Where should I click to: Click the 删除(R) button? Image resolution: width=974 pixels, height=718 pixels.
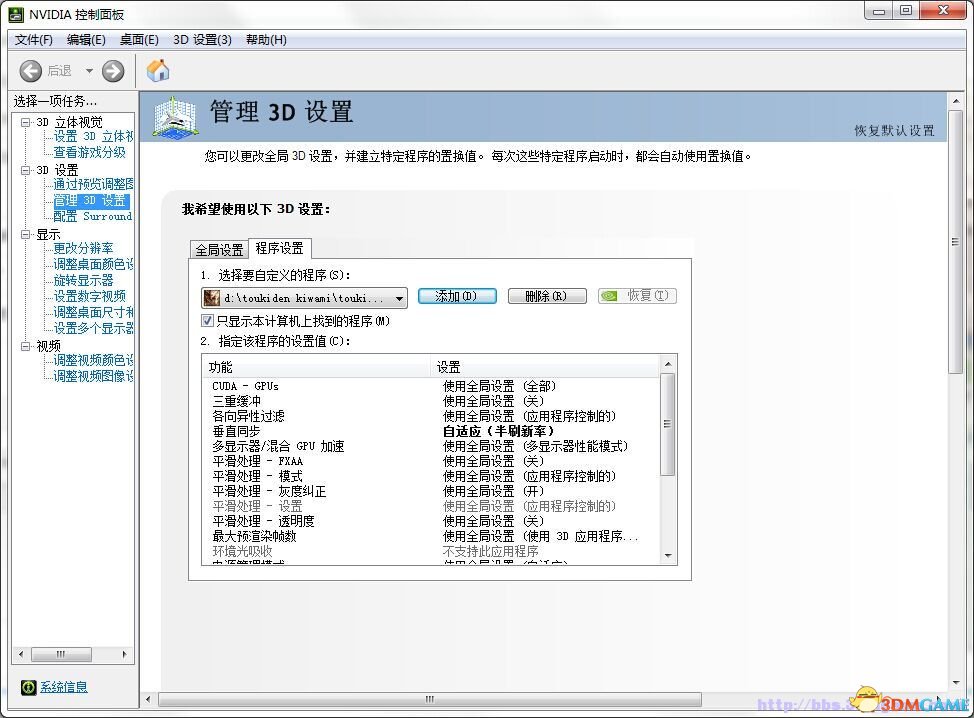(x=547, y=296)
